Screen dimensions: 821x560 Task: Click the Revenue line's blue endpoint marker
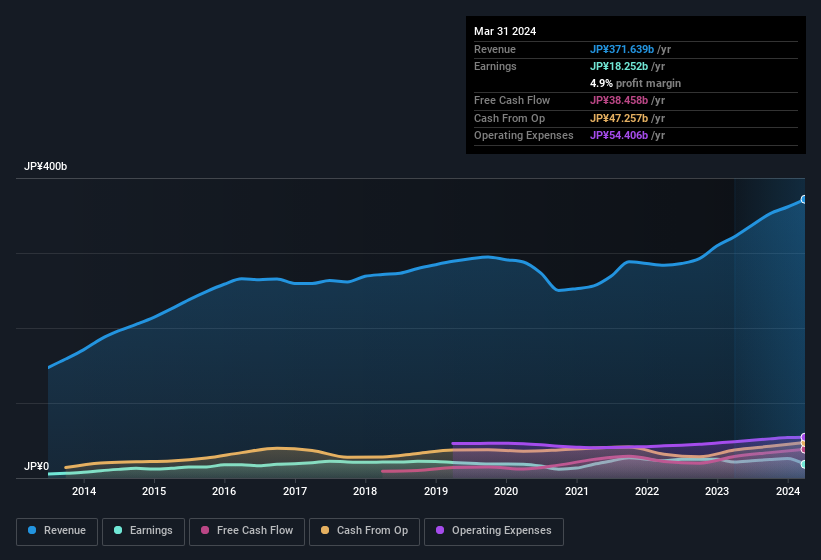804,199
